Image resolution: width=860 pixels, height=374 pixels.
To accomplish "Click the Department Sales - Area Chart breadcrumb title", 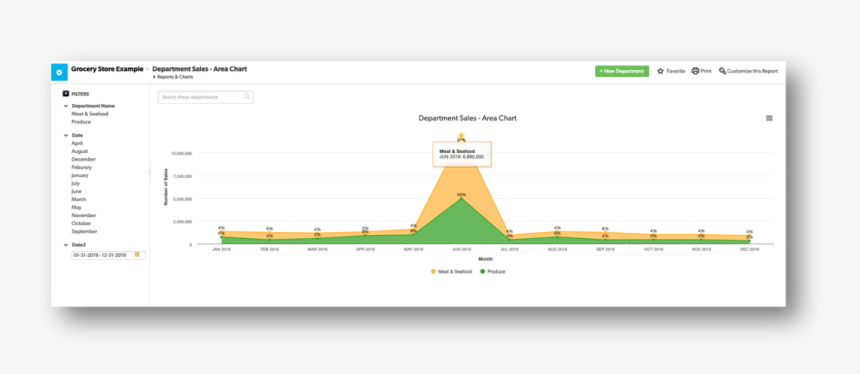I will pos(200,69).
